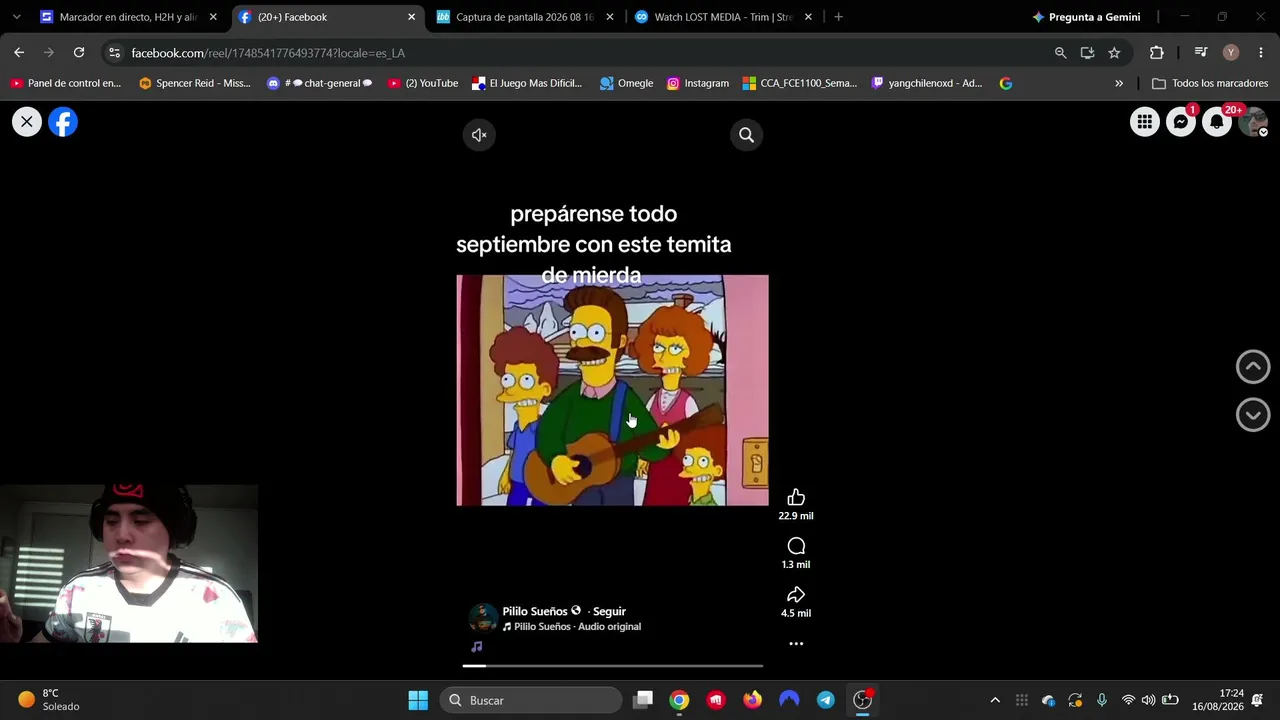Image resolution: width=1280 pixels, height=720 pixels.
Task: Switch to the Marcador en directo tab
Action: (x=128, y=17)
